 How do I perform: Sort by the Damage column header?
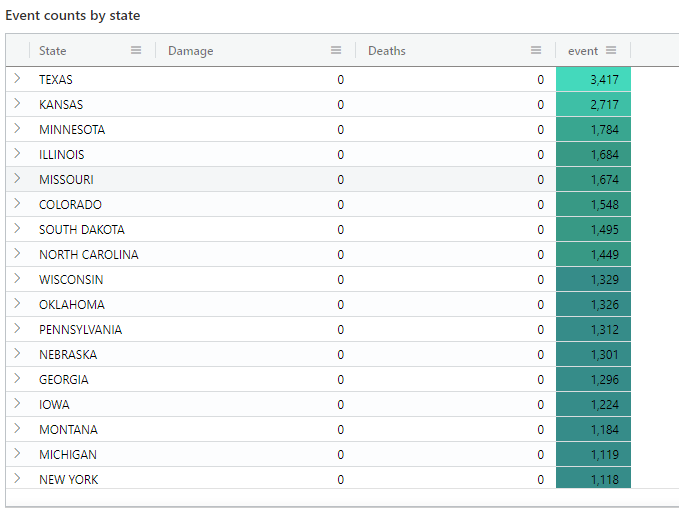tap(191, 51)
